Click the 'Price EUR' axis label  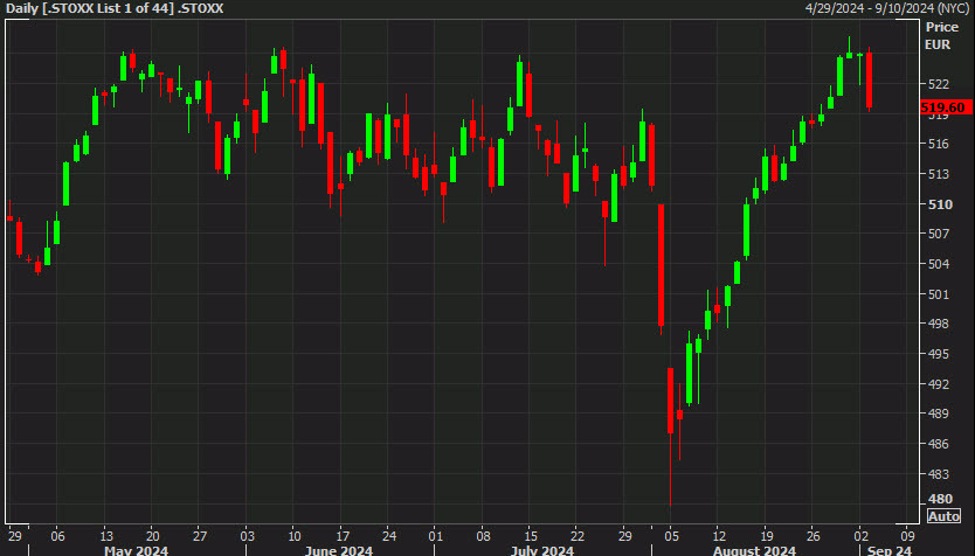tap(942, 35)
